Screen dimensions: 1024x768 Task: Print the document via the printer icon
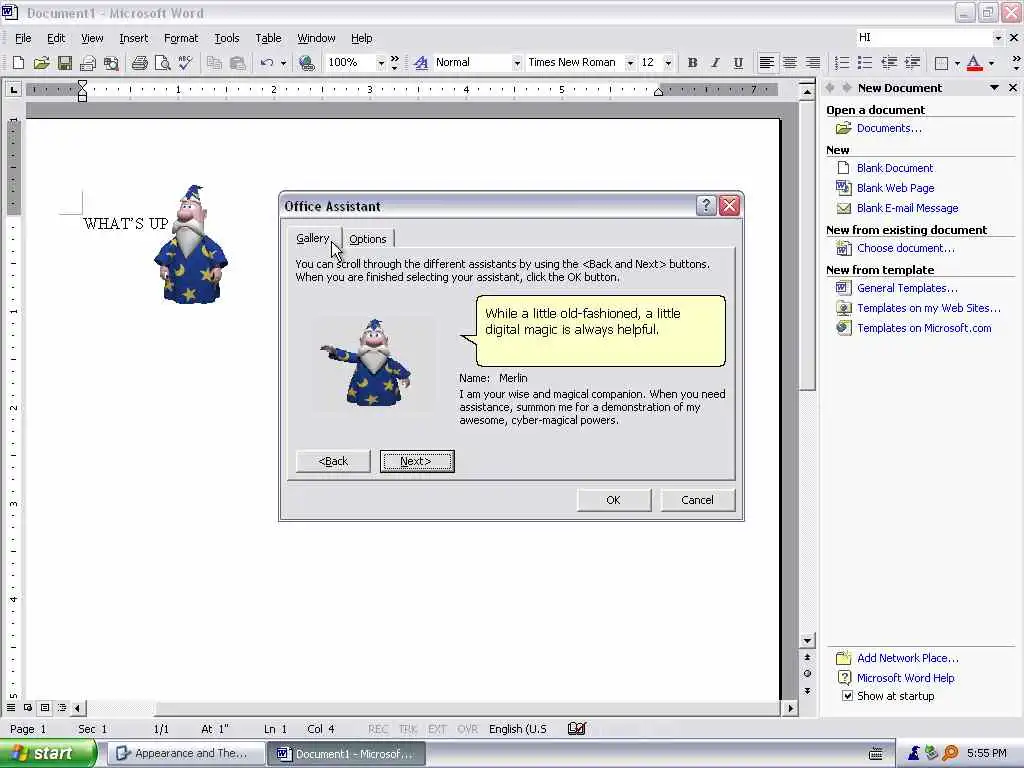click(139, 63)
